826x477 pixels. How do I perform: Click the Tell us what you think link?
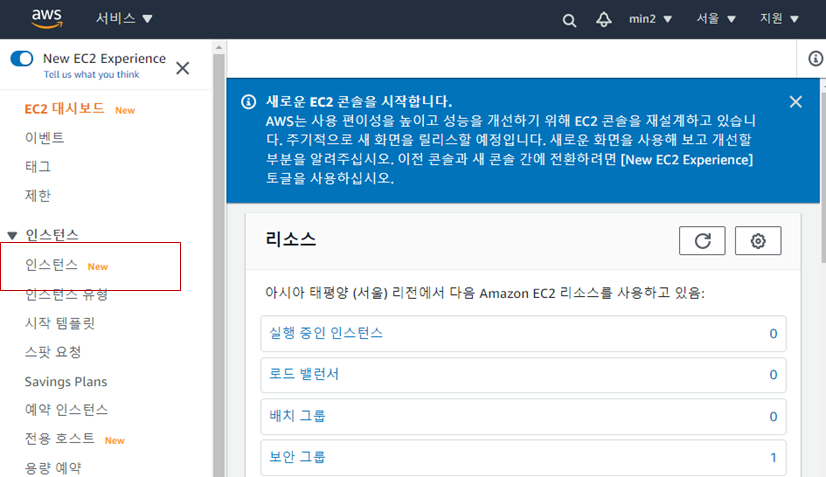[x=91, y=75]
